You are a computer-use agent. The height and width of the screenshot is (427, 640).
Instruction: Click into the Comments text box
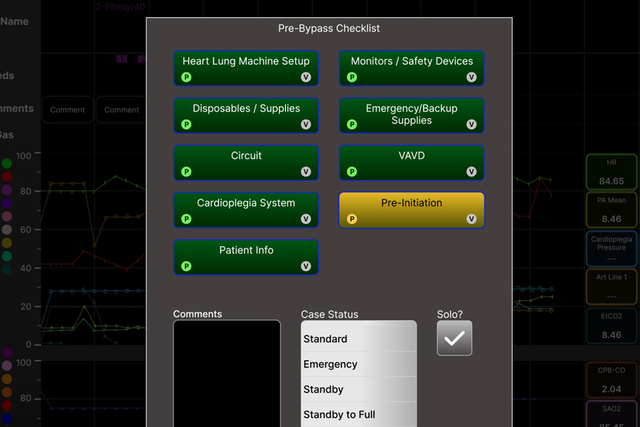click(227, 373)
